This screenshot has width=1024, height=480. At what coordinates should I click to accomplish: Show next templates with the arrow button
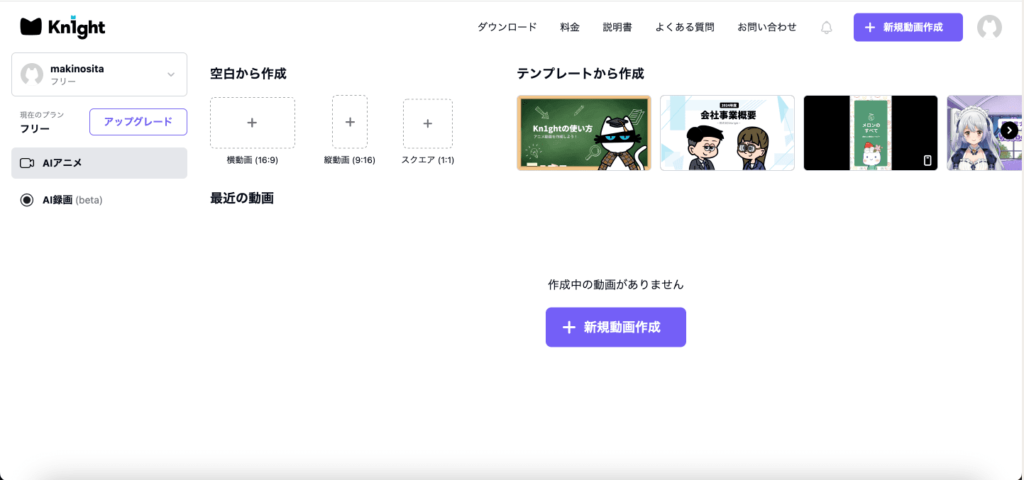1008,130
